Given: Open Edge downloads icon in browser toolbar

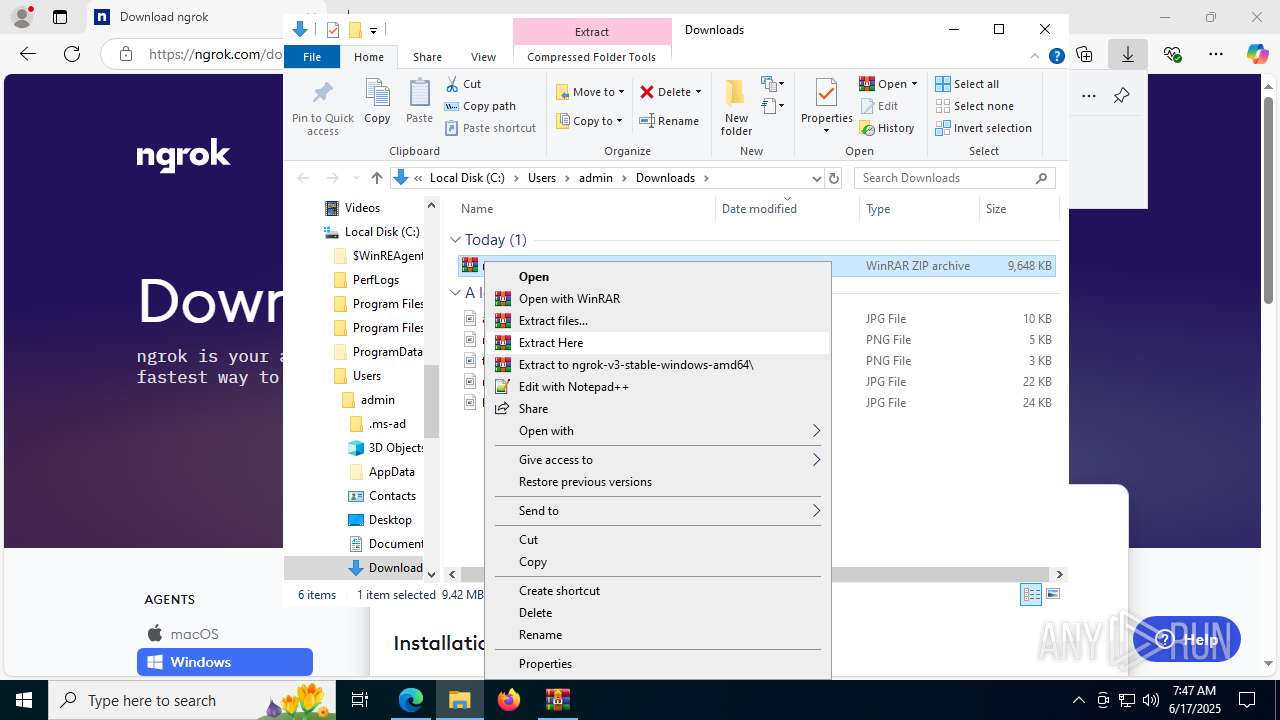Looking at the screenshot, I should coord(1128,54).
